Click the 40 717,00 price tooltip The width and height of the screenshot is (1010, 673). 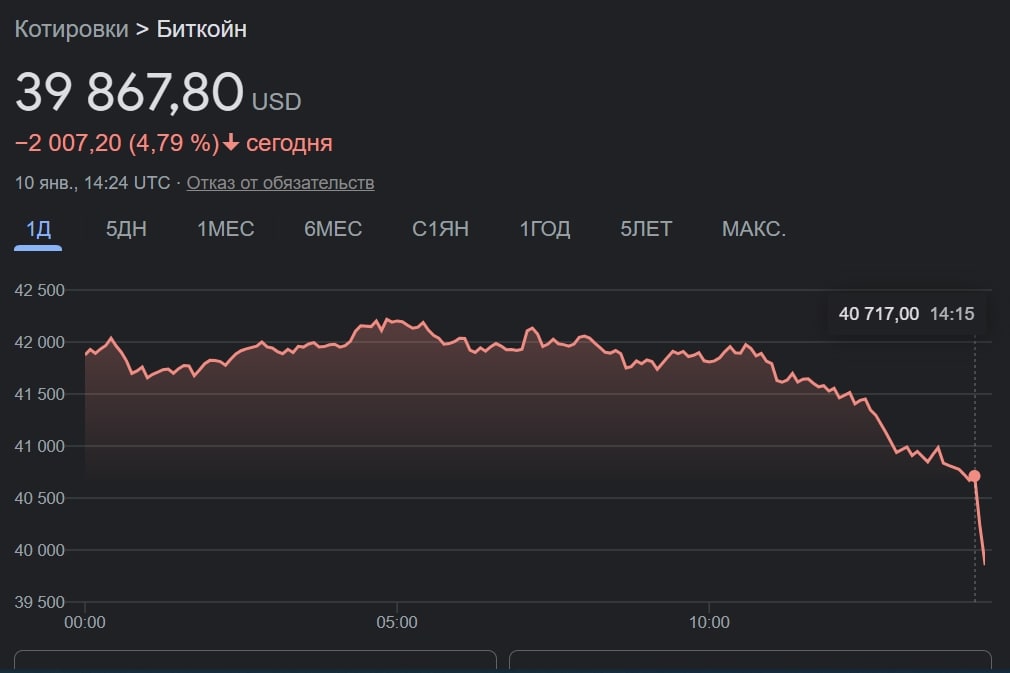coord(879,314)
